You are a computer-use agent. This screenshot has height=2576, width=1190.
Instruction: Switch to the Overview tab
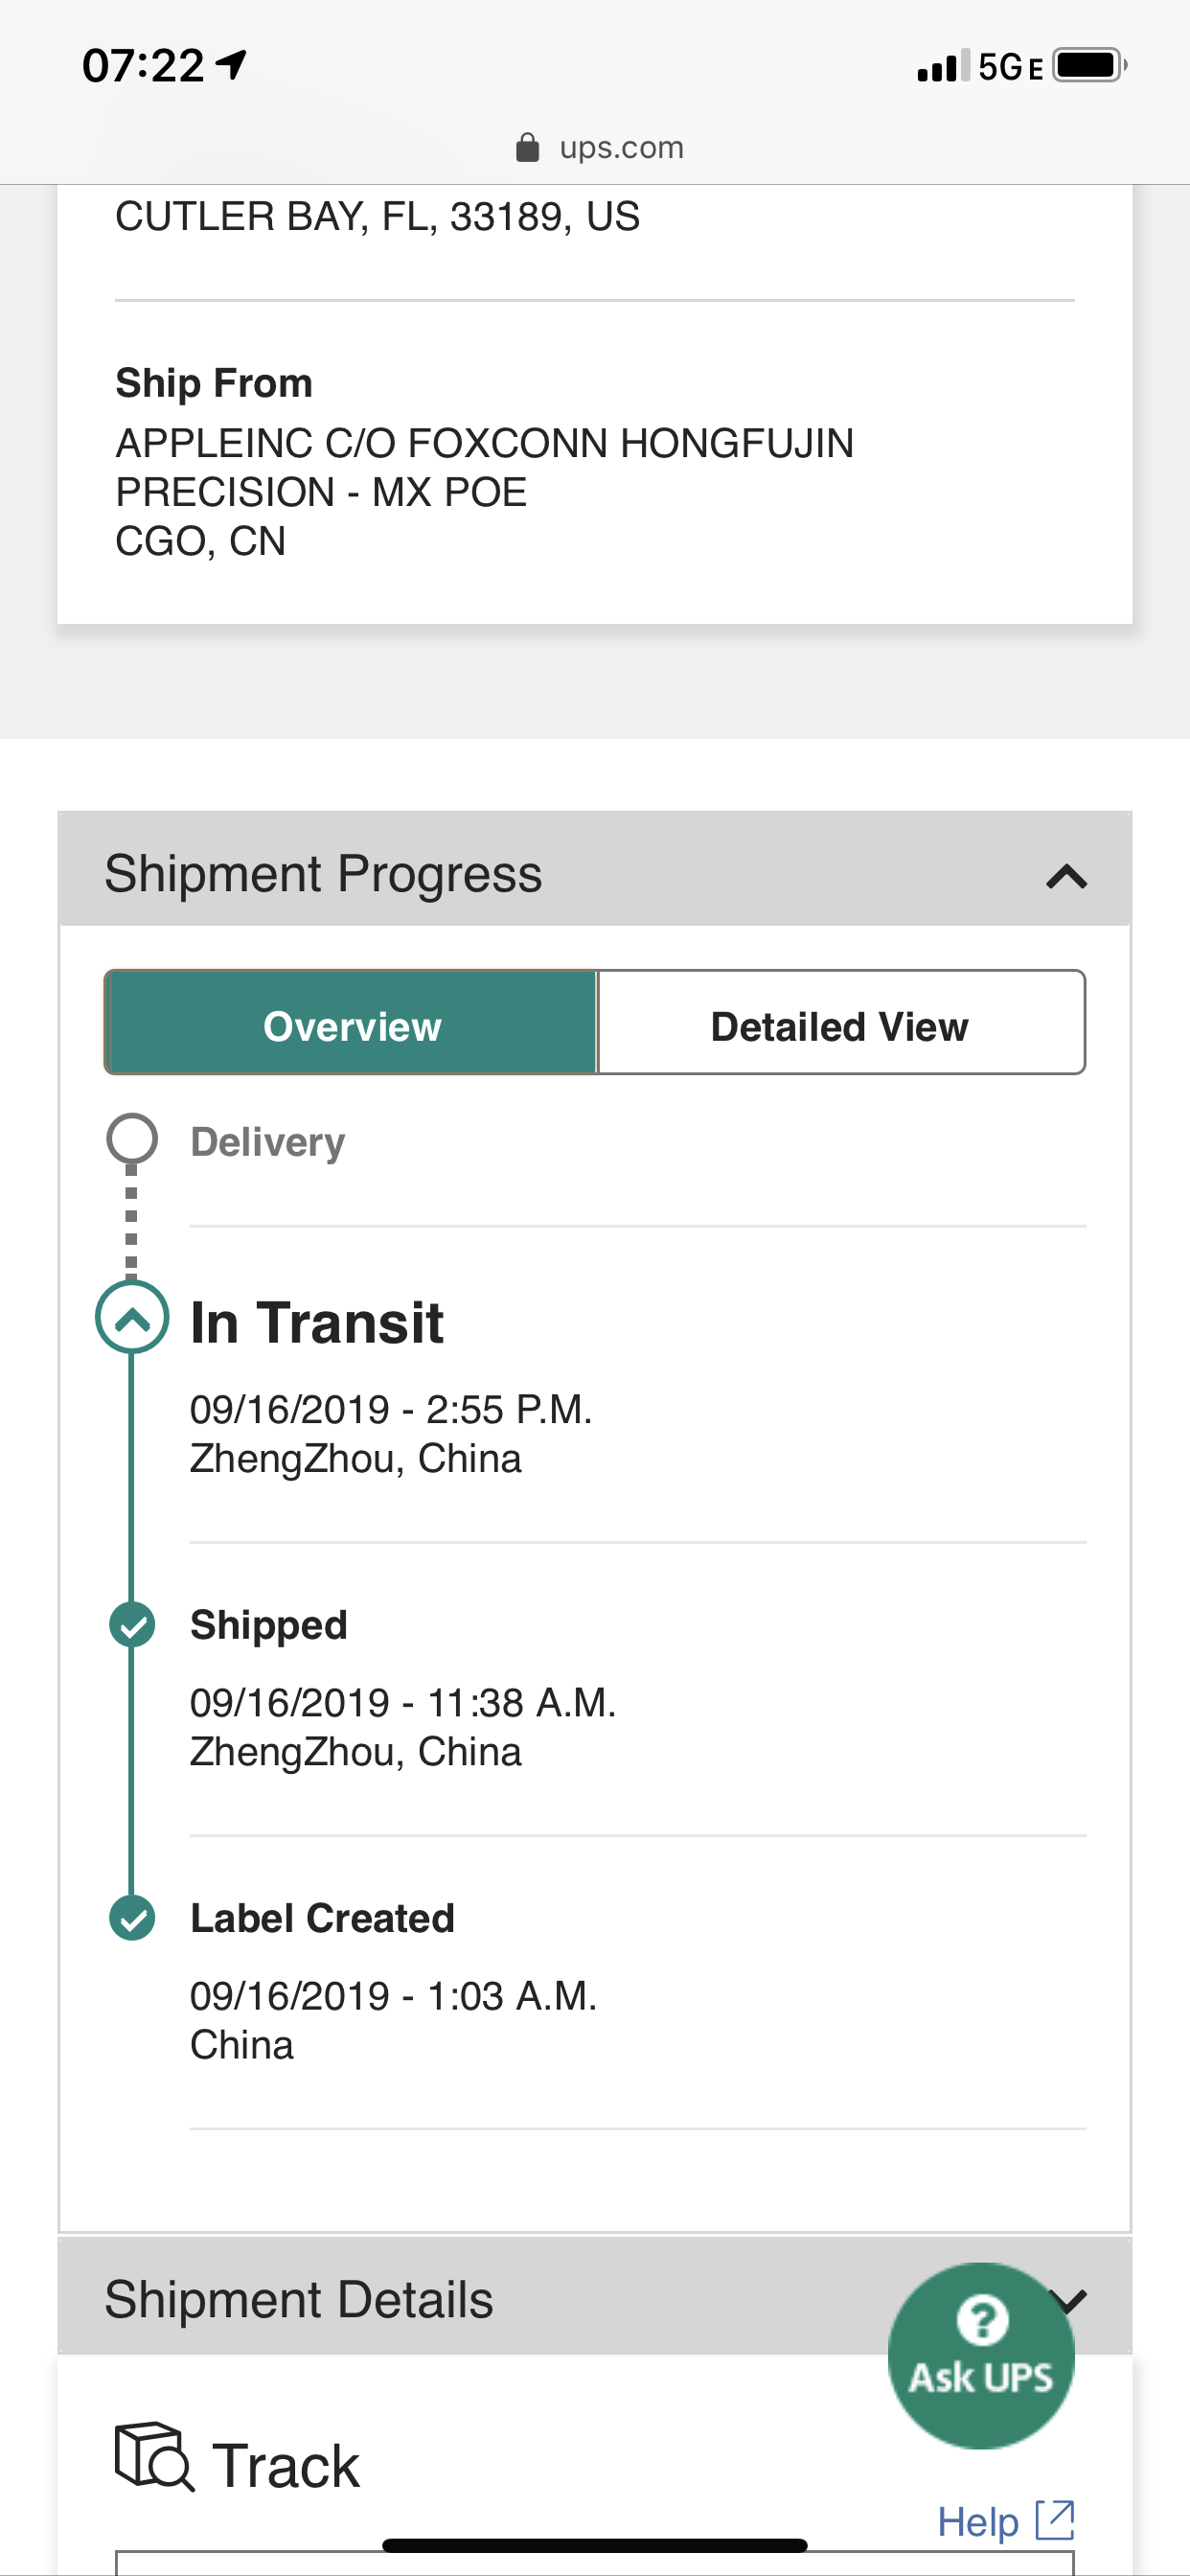351,1023
